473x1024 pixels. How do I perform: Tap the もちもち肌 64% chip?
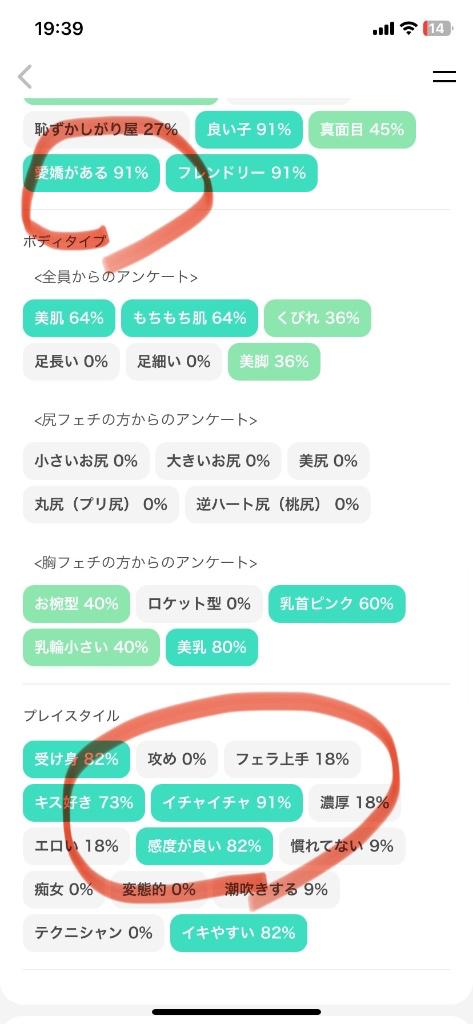click(189, 318)
